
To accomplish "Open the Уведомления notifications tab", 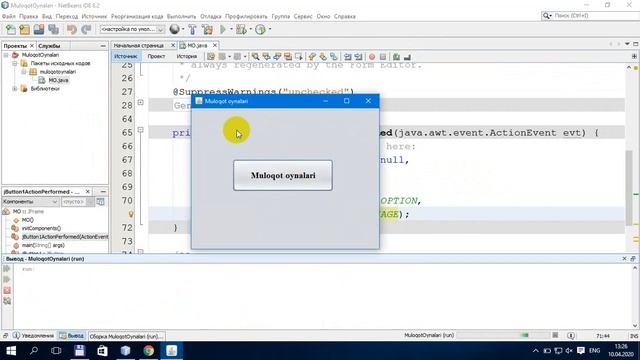I will tap(33, 336).
